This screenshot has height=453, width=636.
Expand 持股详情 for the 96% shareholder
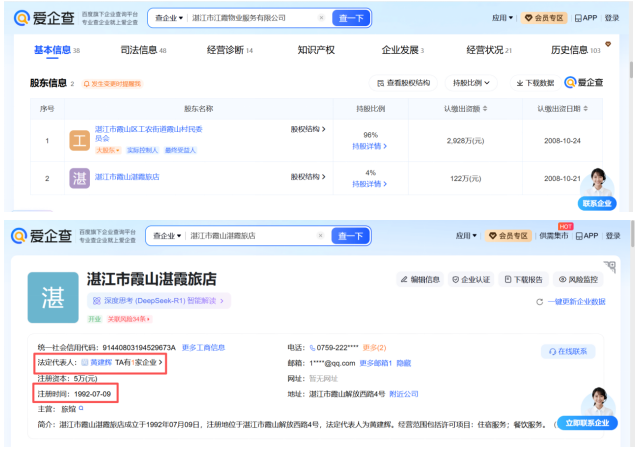(369, 146)
